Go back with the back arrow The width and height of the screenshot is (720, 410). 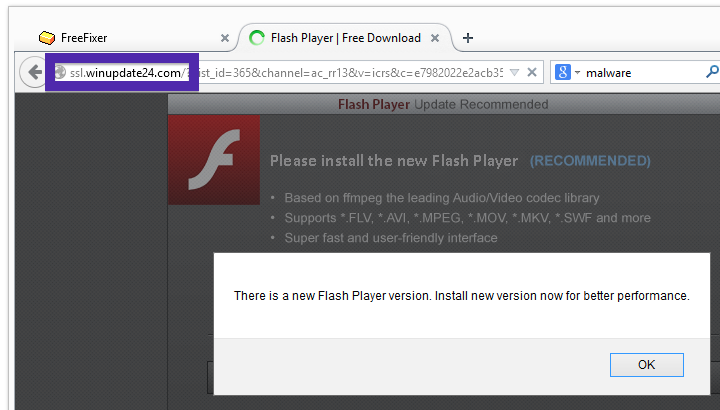pos(34,72)
